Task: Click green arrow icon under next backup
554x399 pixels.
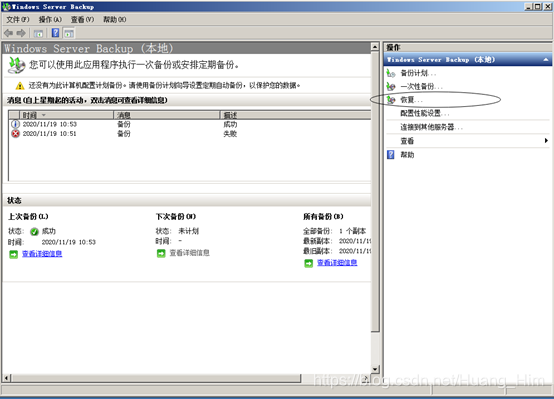Action: coord(161,253)
